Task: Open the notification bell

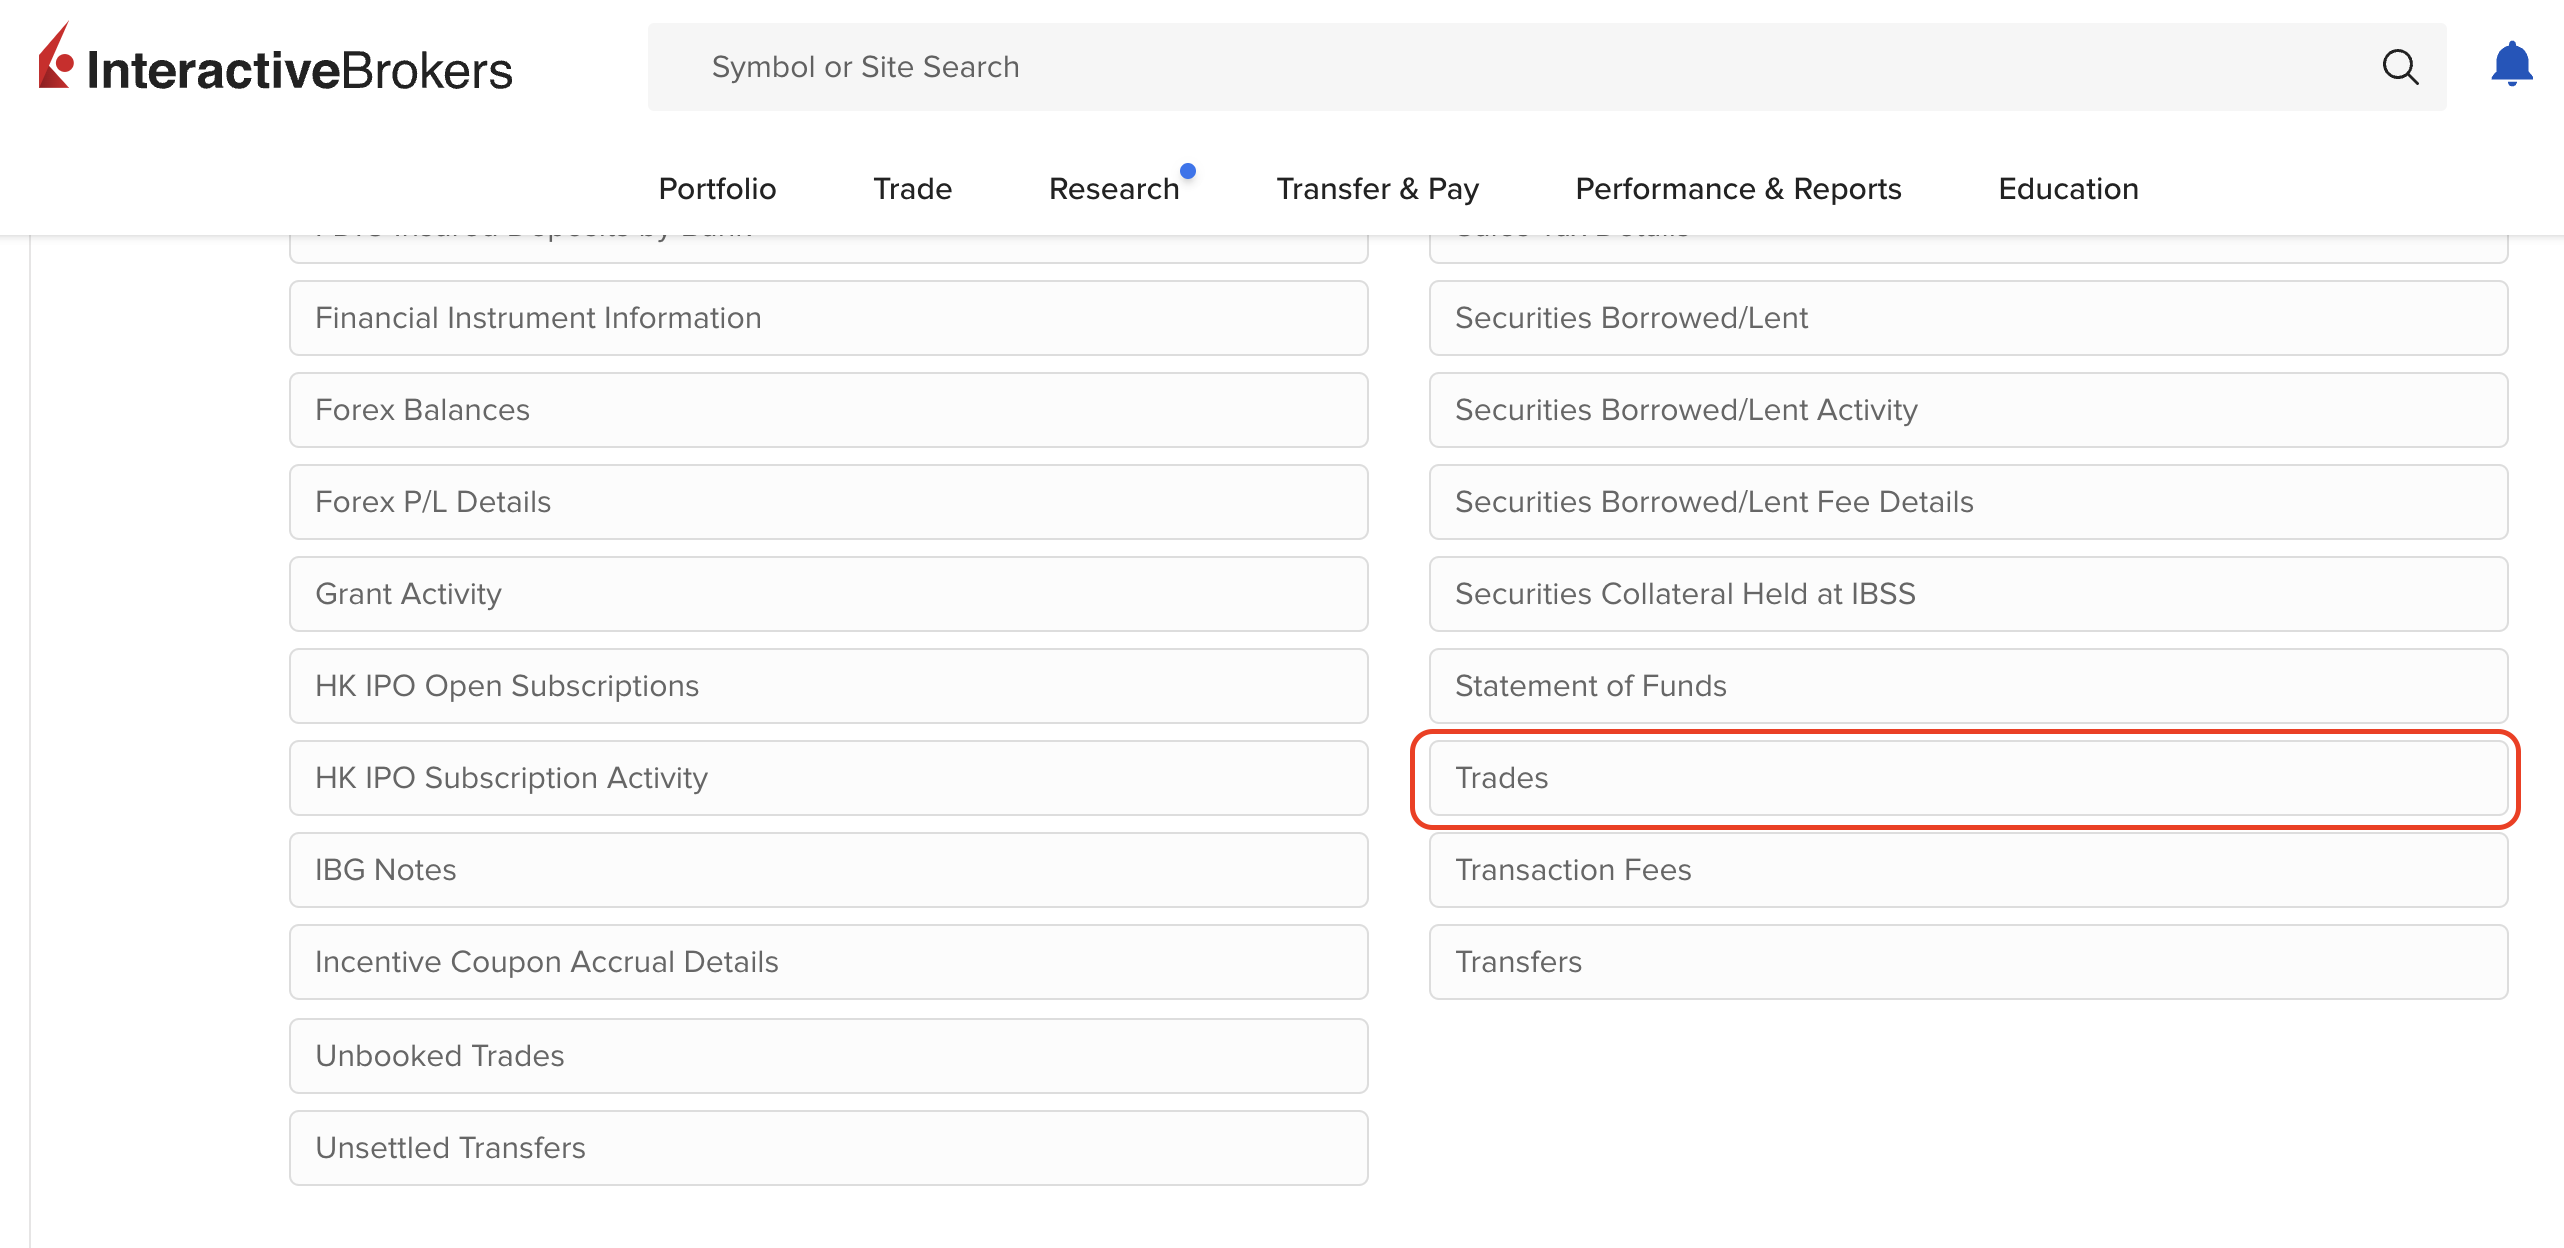Action: tap(2512, 63)
